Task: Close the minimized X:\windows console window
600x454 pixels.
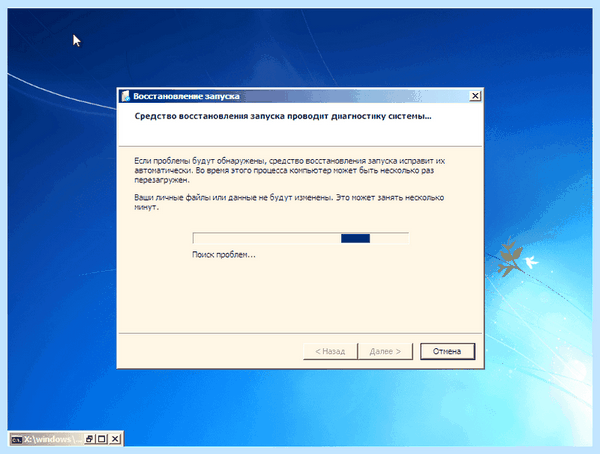Action: click(115, 439)
